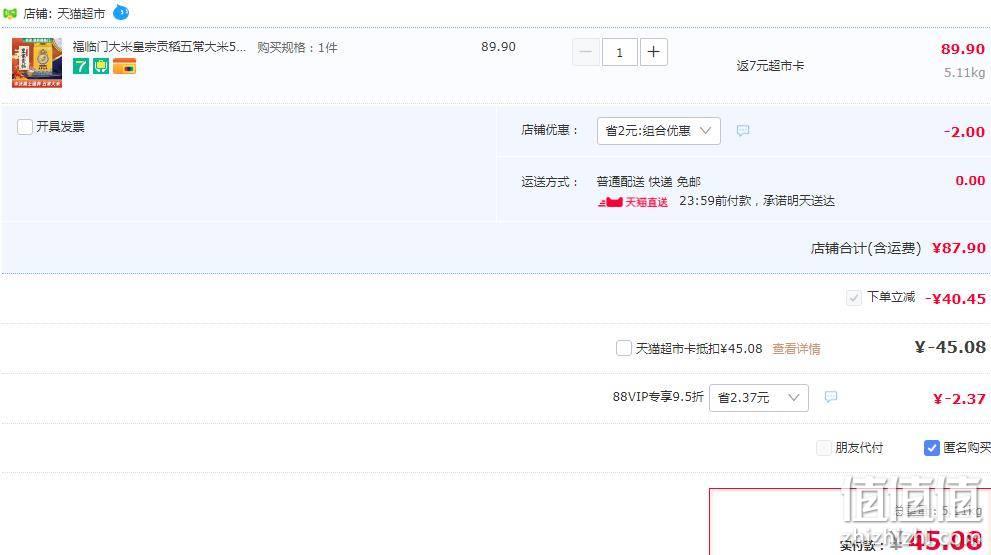
Task: Click the 5.11kg weight text
Action: [x=964, y=73]
